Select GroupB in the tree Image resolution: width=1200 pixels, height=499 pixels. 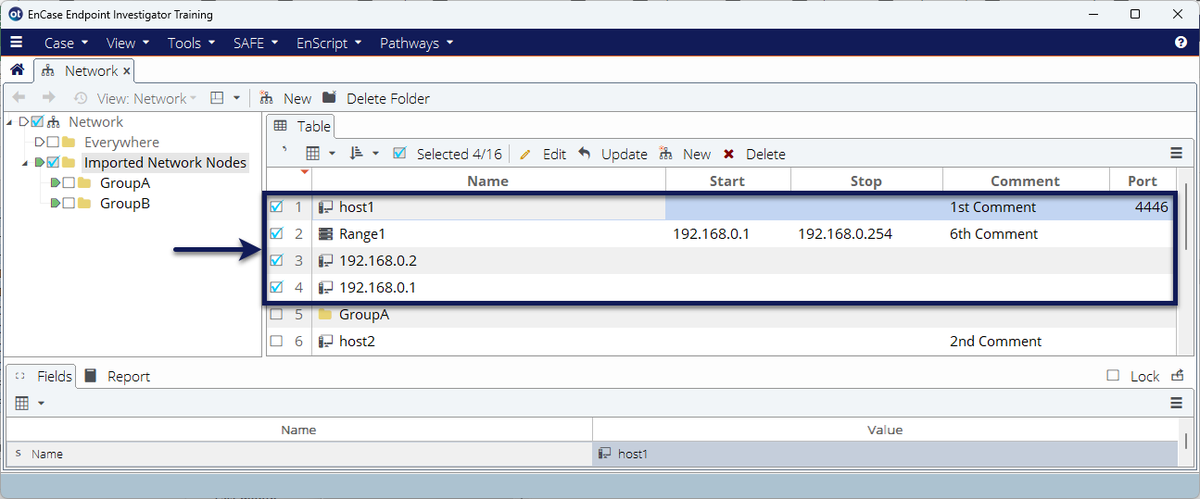[x=126, y=203]
